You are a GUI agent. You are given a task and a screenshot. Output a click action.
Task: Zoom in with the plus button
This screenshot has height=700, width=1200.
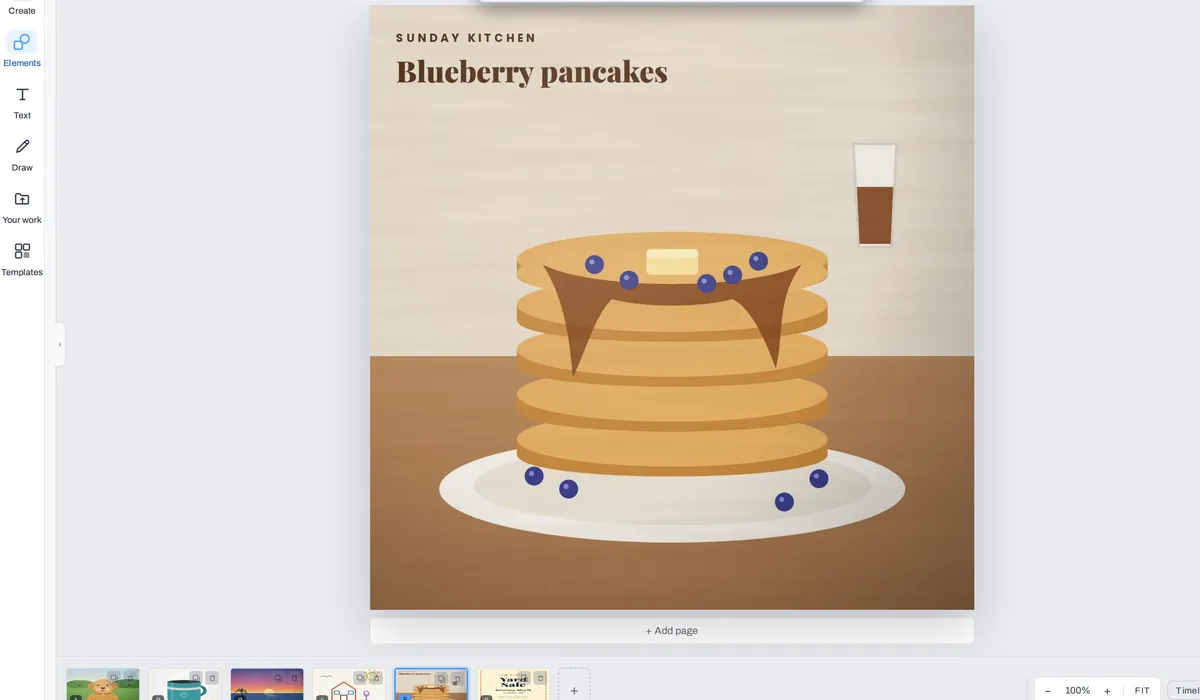click(1107, 691)
